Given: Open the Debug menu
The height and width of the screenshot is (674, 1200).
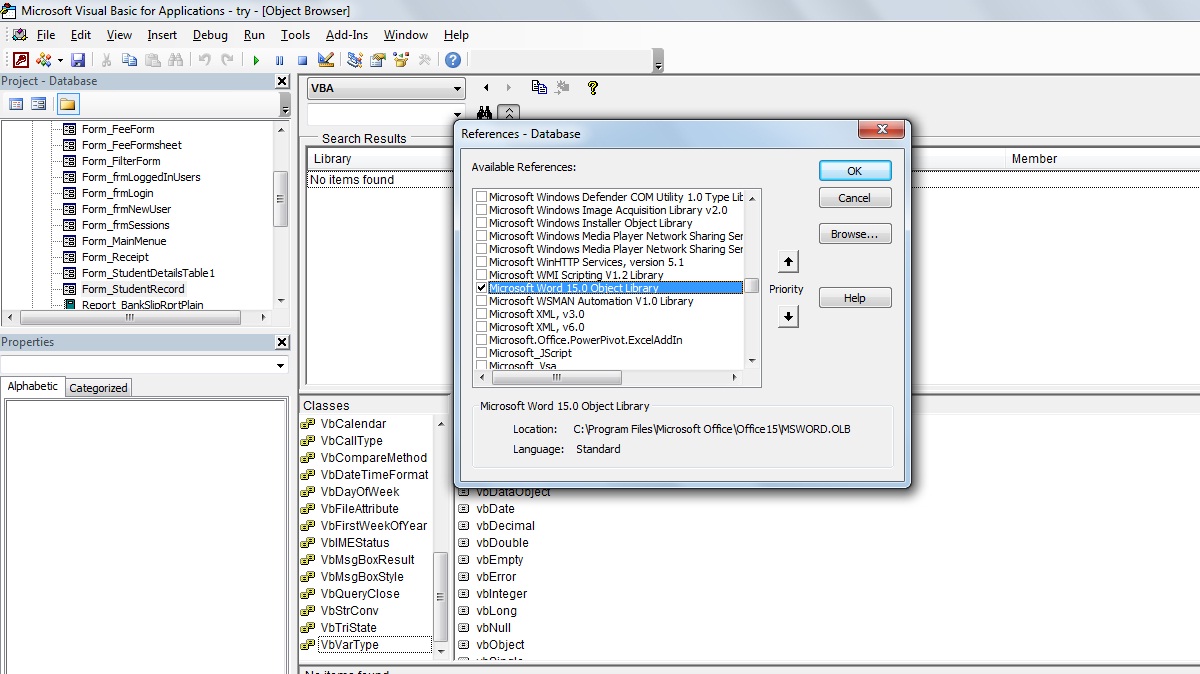Looking at the screenshot, I should (210, 35).
